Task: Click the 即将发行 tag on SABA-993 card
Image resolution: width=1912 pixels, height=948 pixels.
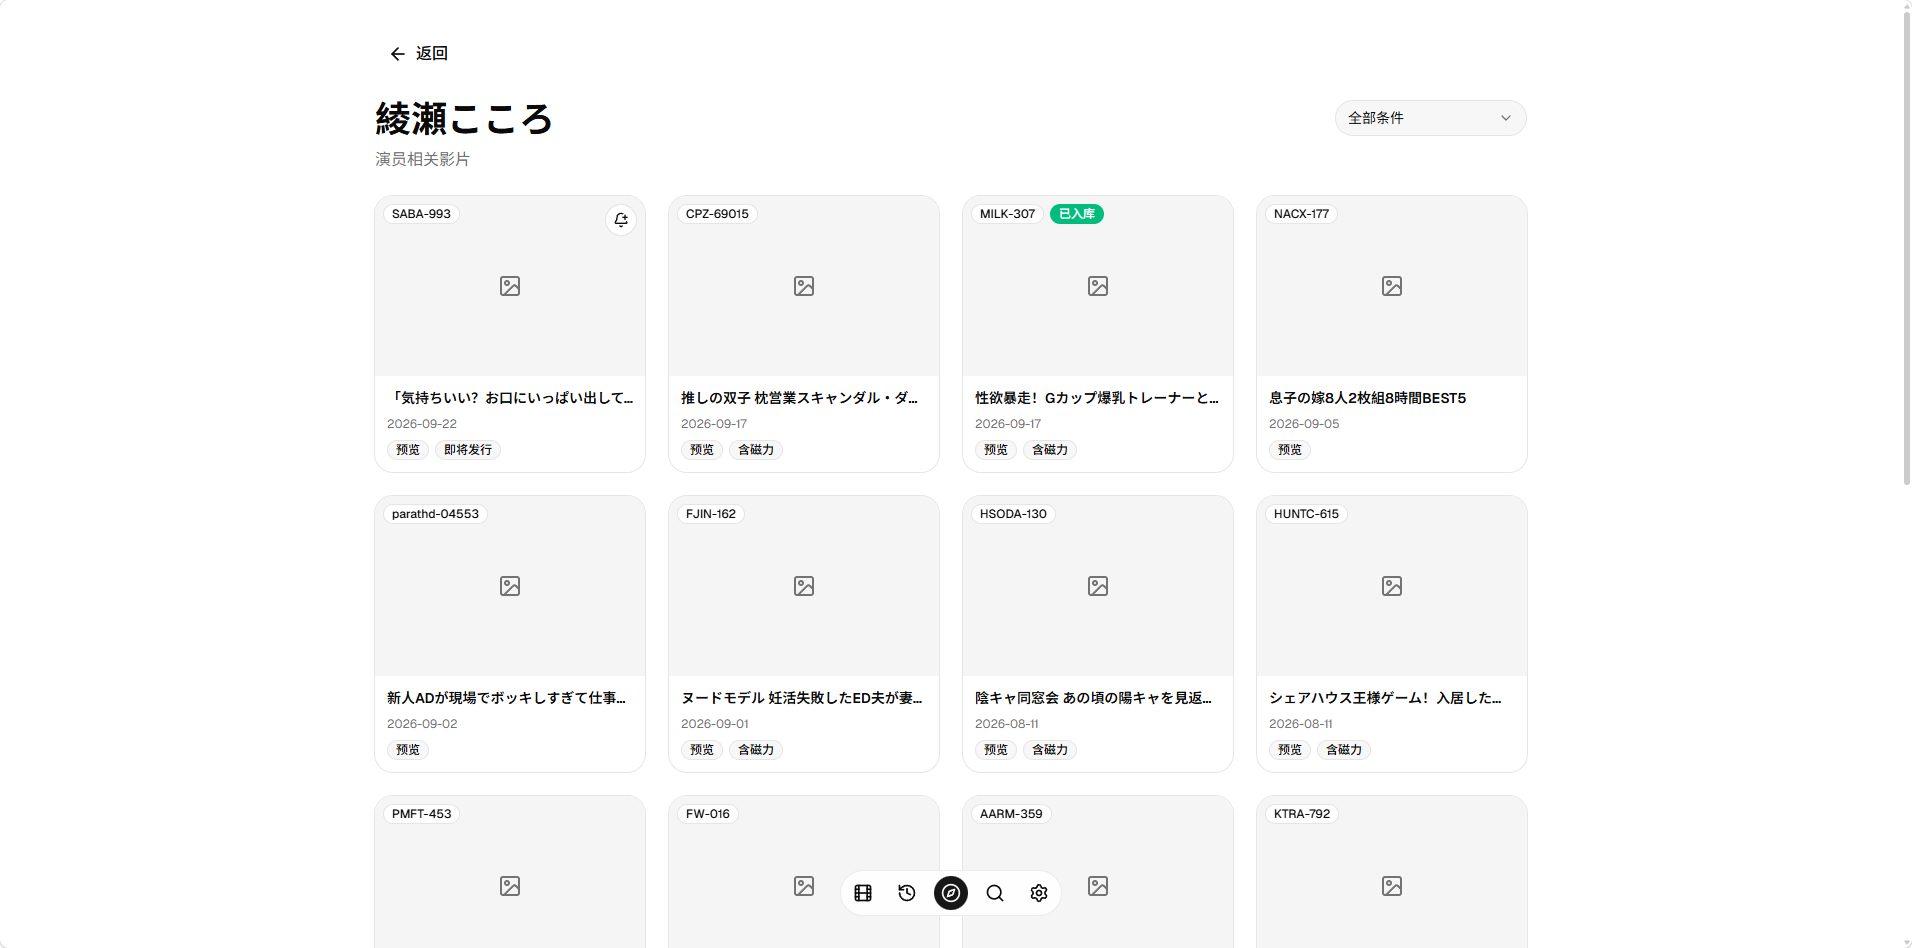Action: pyautogui.click(x=468, y=450)
